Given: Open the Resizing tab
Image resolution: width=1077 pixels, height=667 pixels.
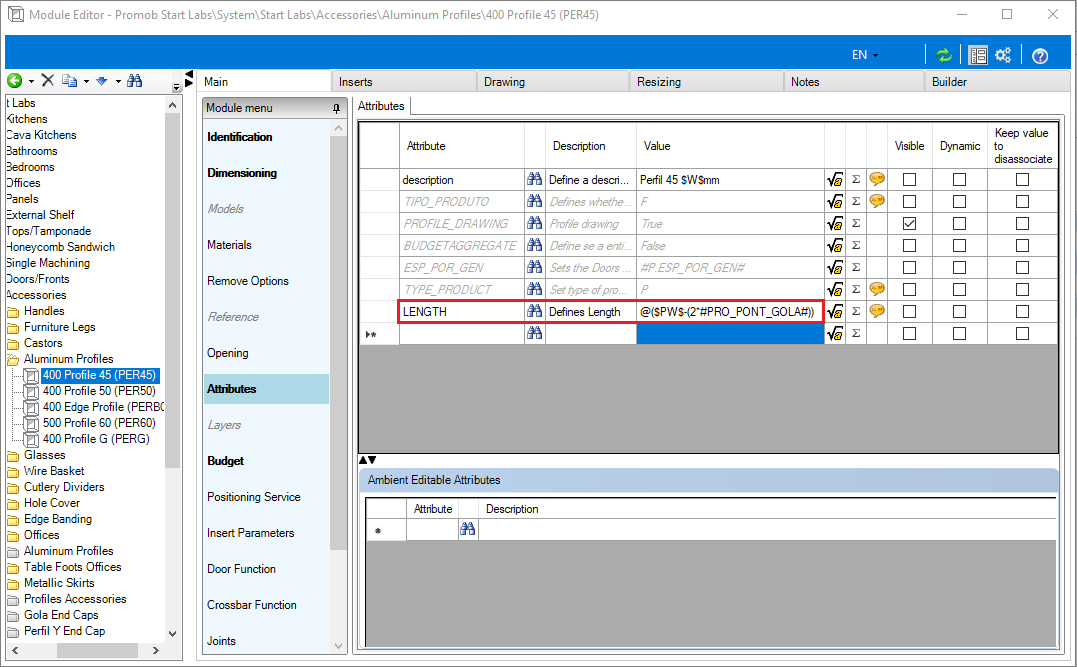Looking at the screenshot, I should coord(659,82).
